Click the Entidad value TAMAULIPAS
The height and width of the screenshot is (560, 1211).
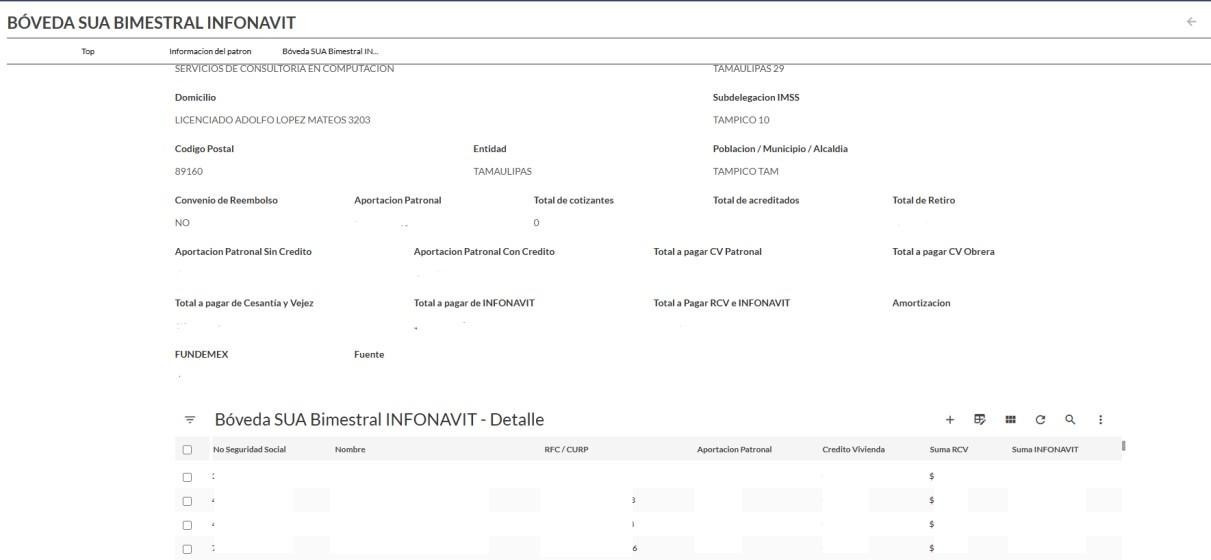tap(502, 171)
